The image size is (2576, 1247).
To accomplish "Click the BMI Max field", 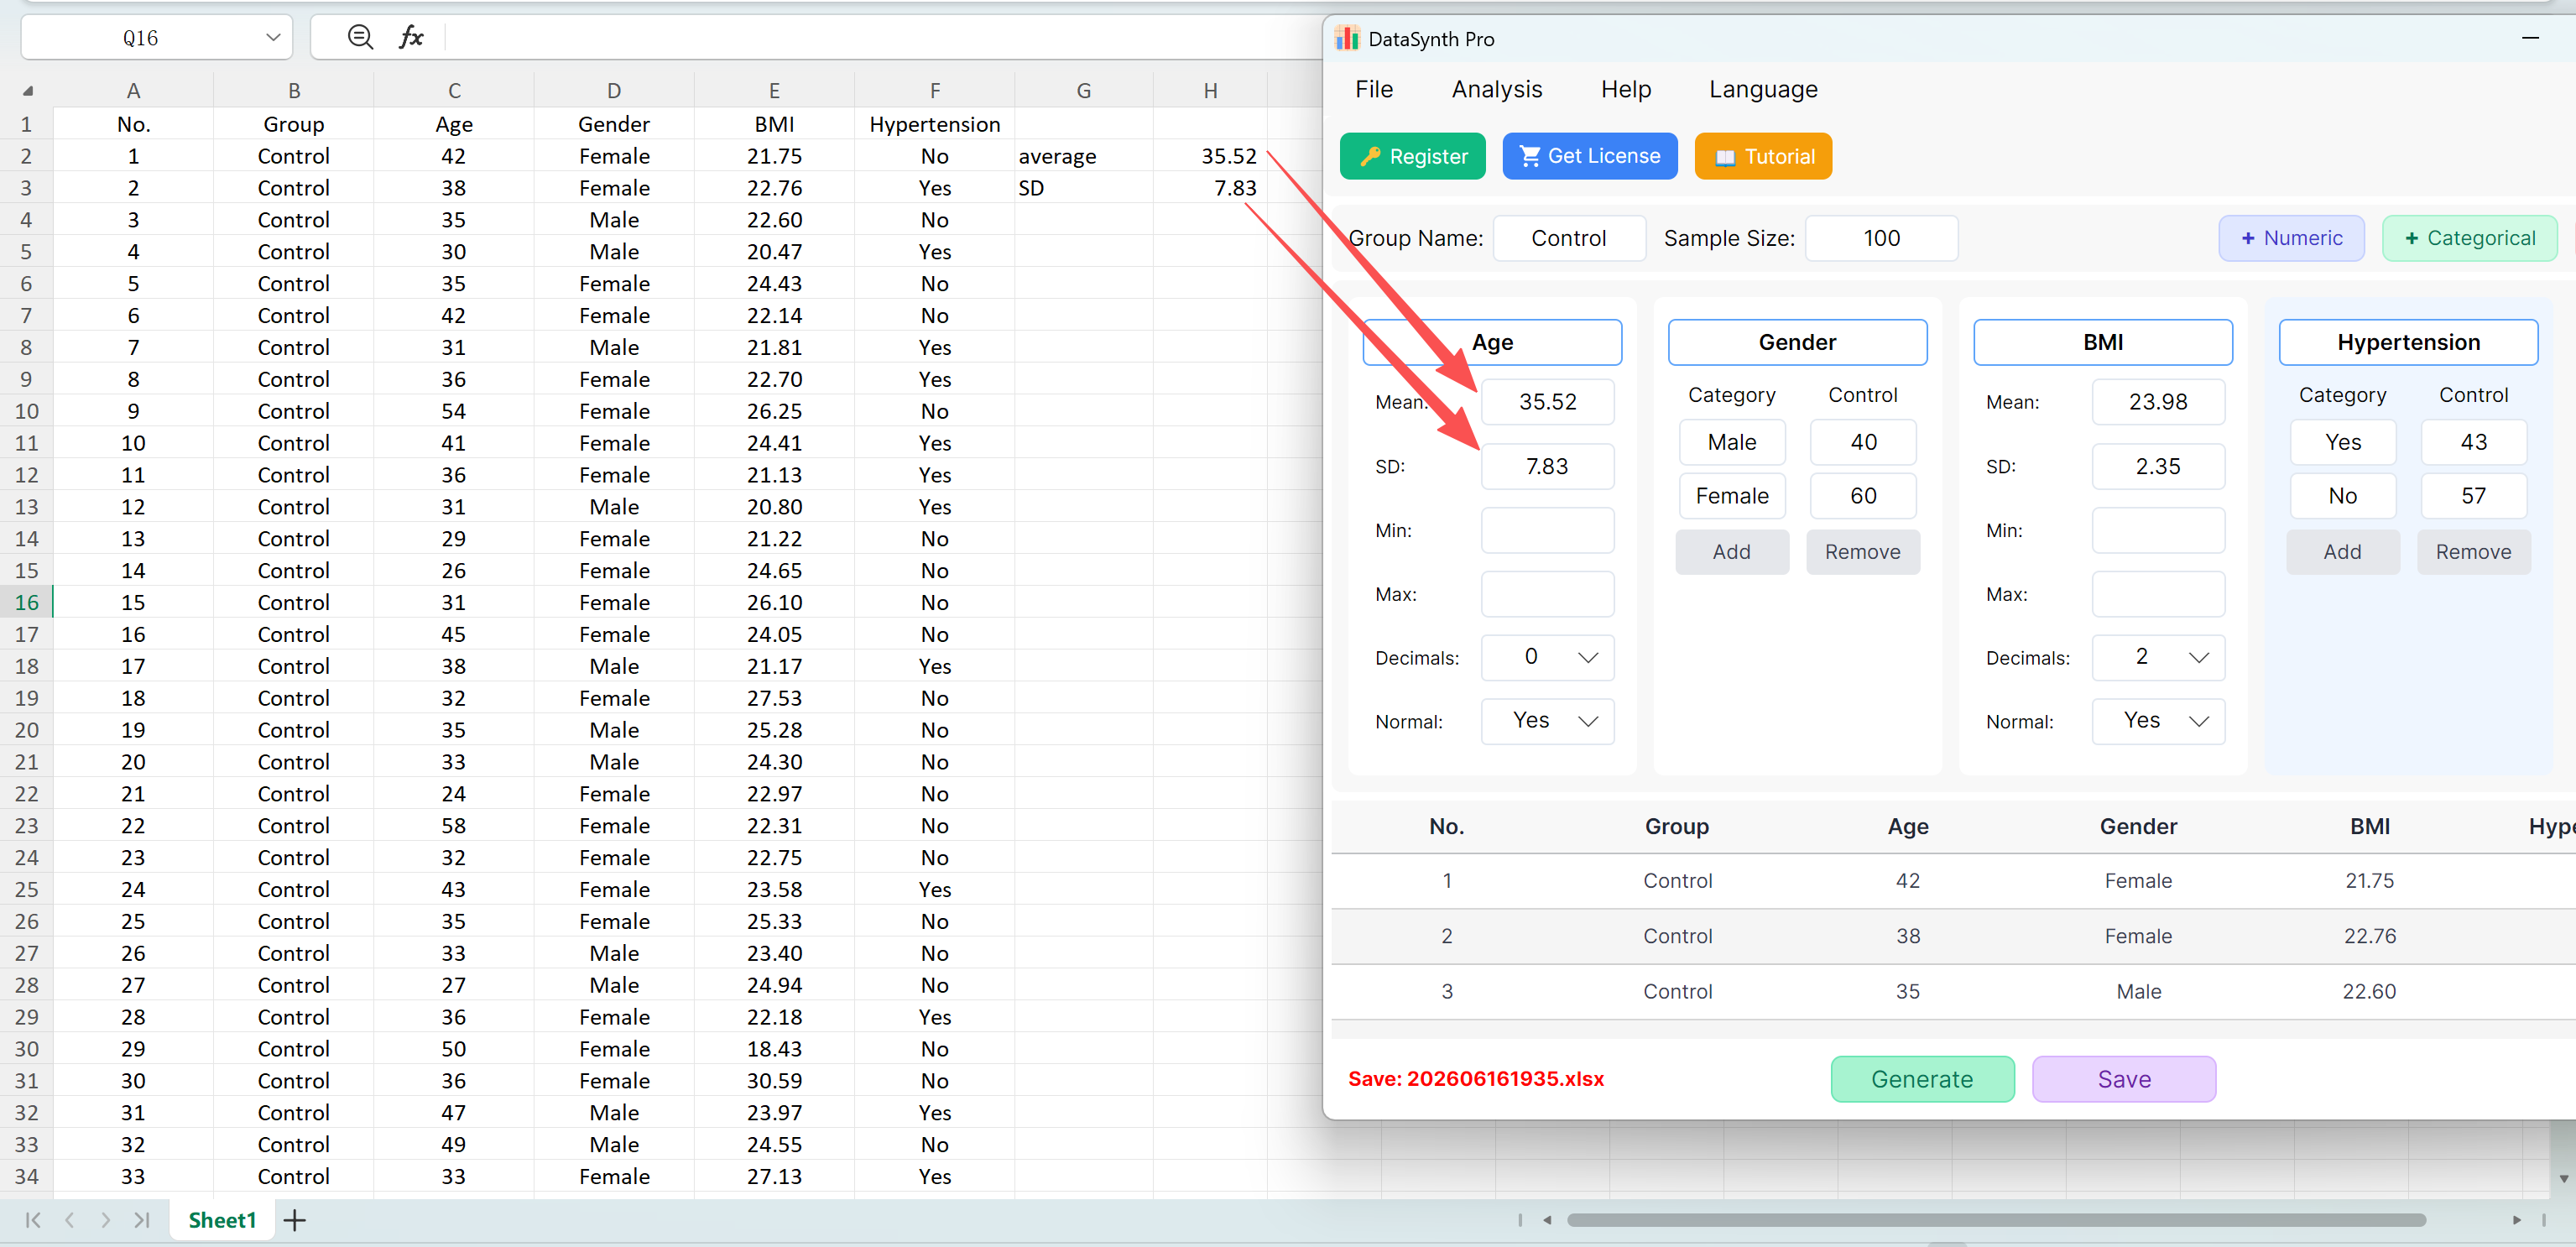I will point(2158,594).
